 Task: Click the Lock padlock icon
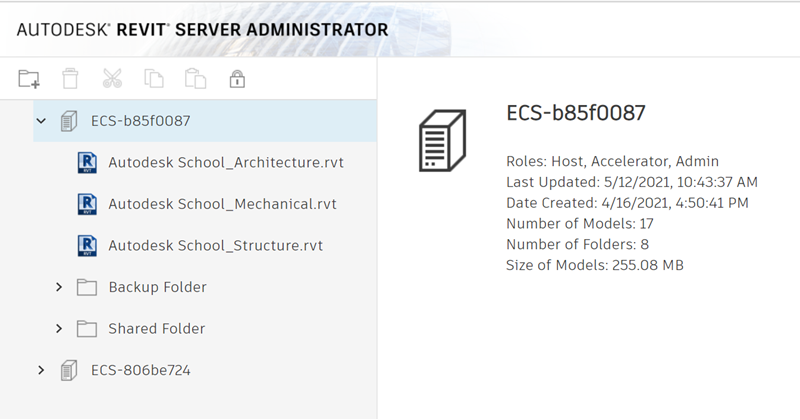[x=237, y=79]
